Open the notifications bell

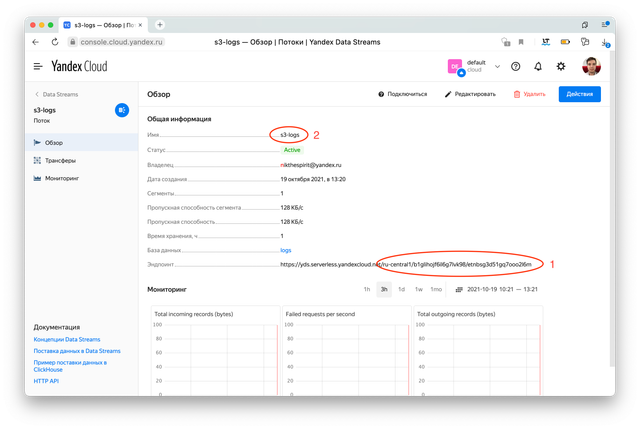(538, 66)
